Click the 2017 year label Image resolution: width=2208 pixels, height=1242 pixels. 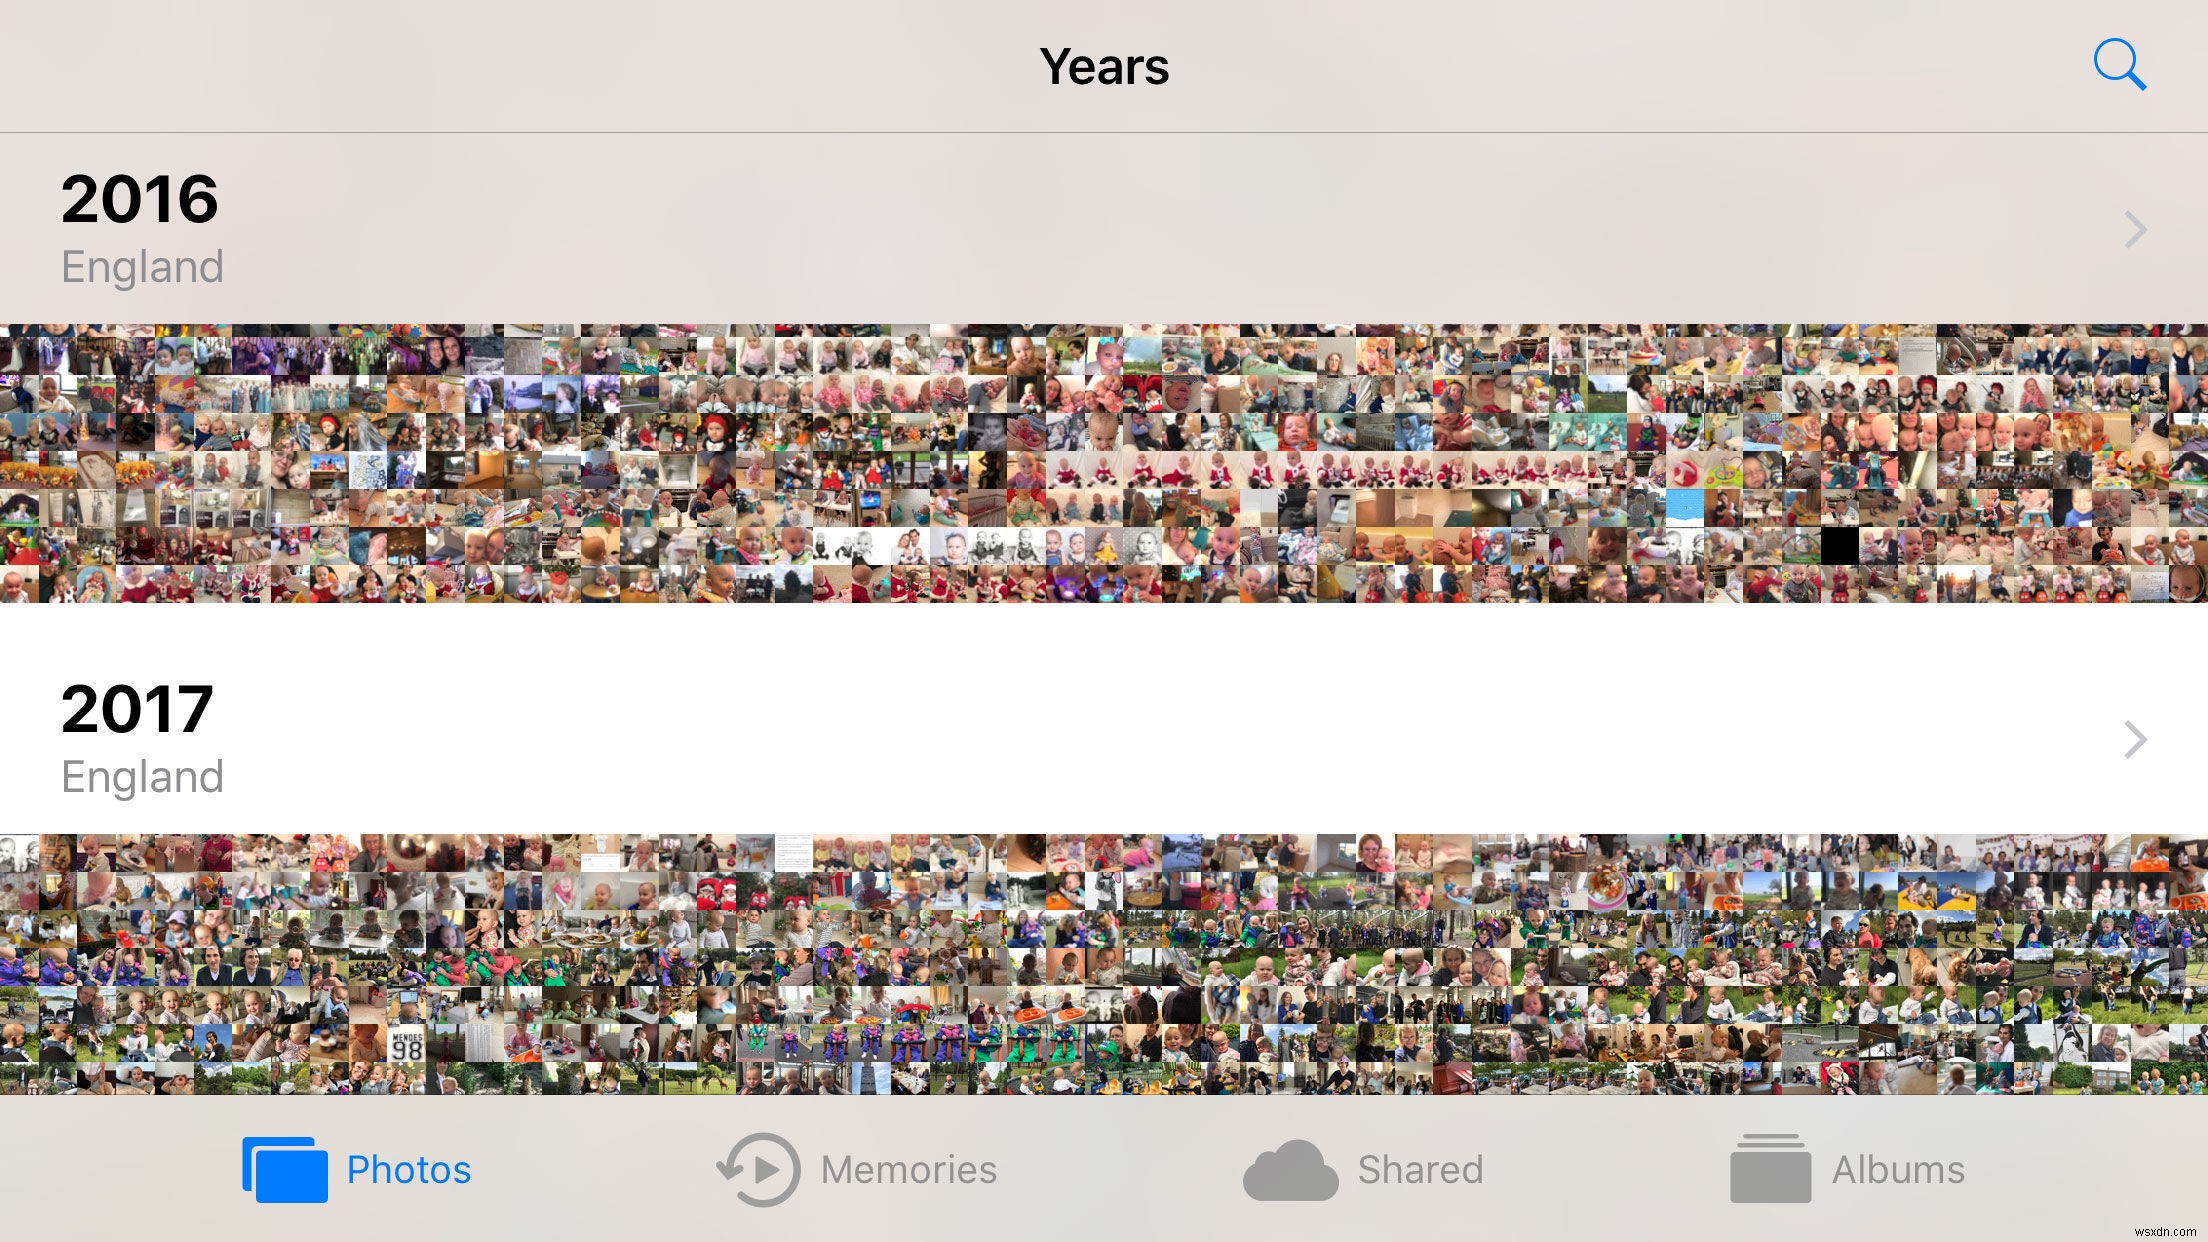point(136,704)
